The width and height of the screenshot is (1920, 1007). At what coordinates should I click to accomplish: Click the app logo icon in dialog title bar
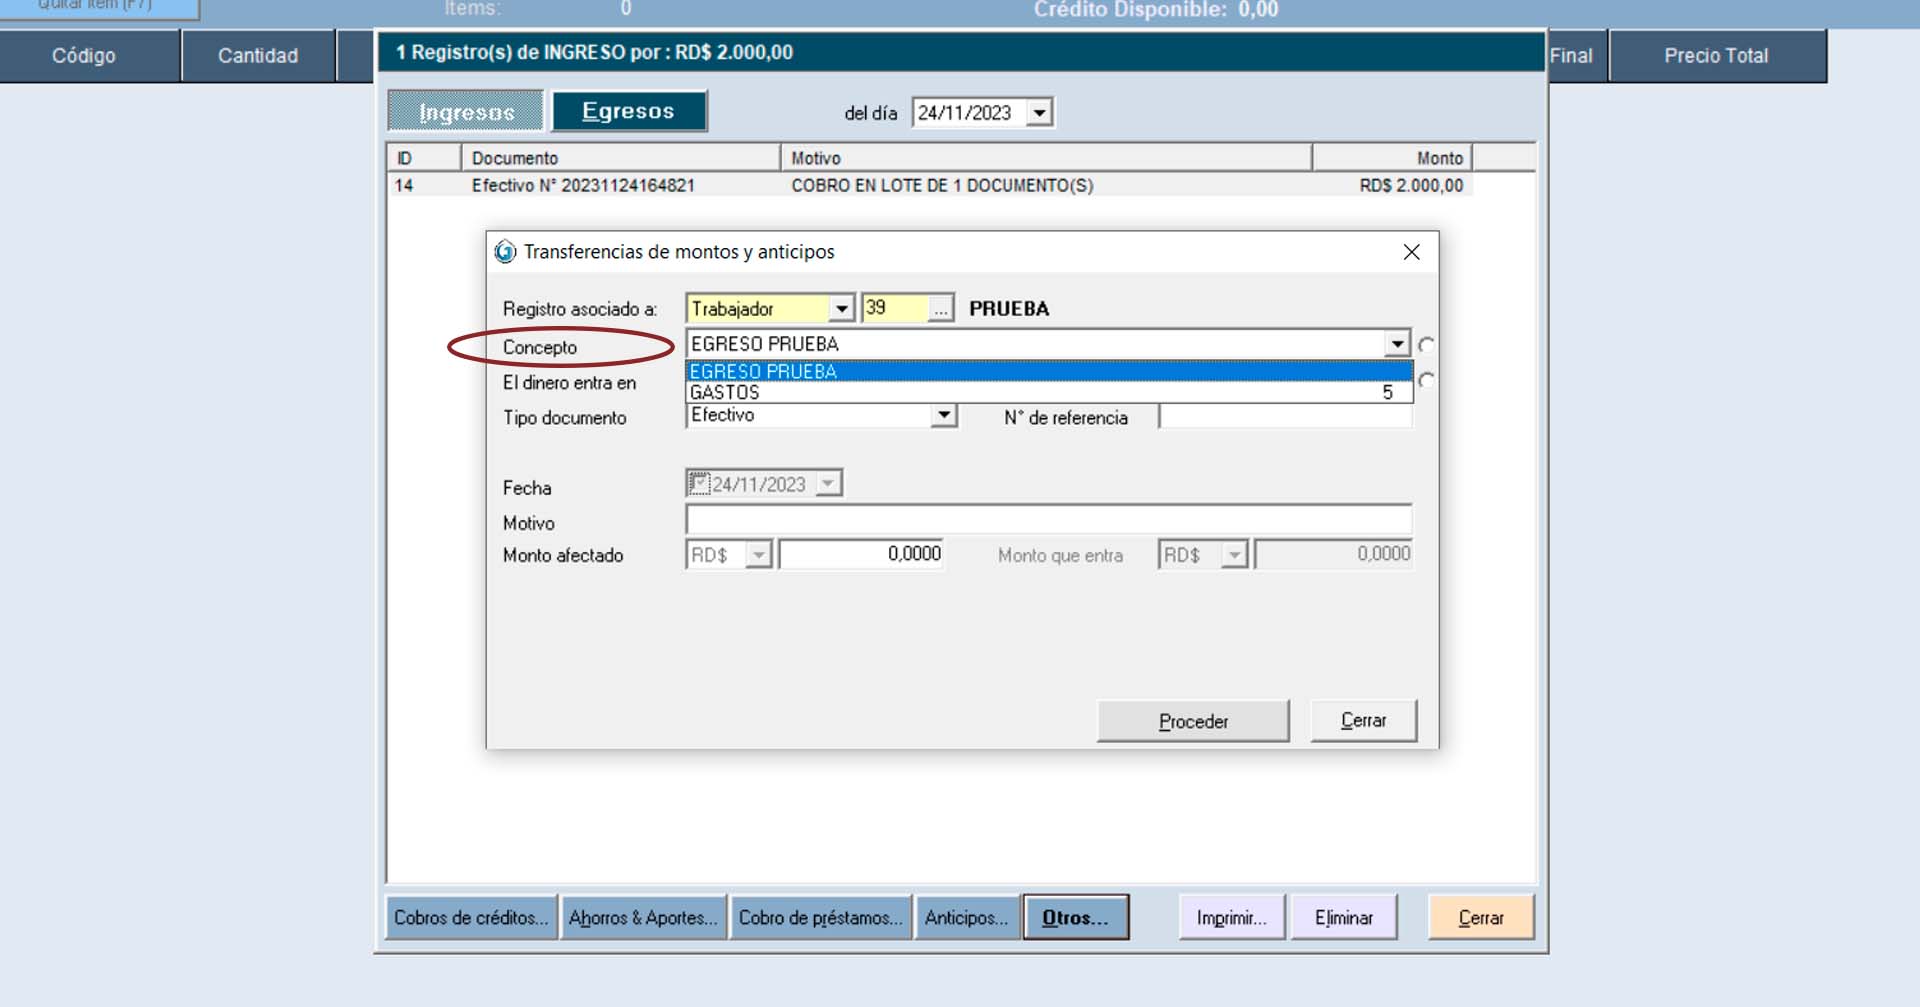pos(505,252)
